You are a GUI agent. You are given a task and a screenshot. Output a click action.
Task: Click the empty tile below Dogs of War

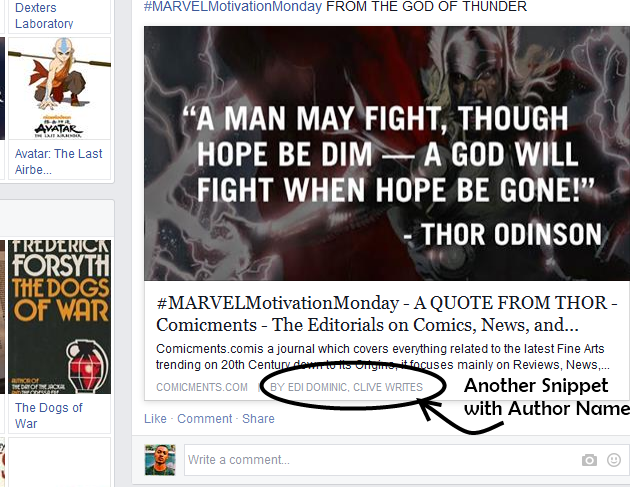(x=59, y=462)
